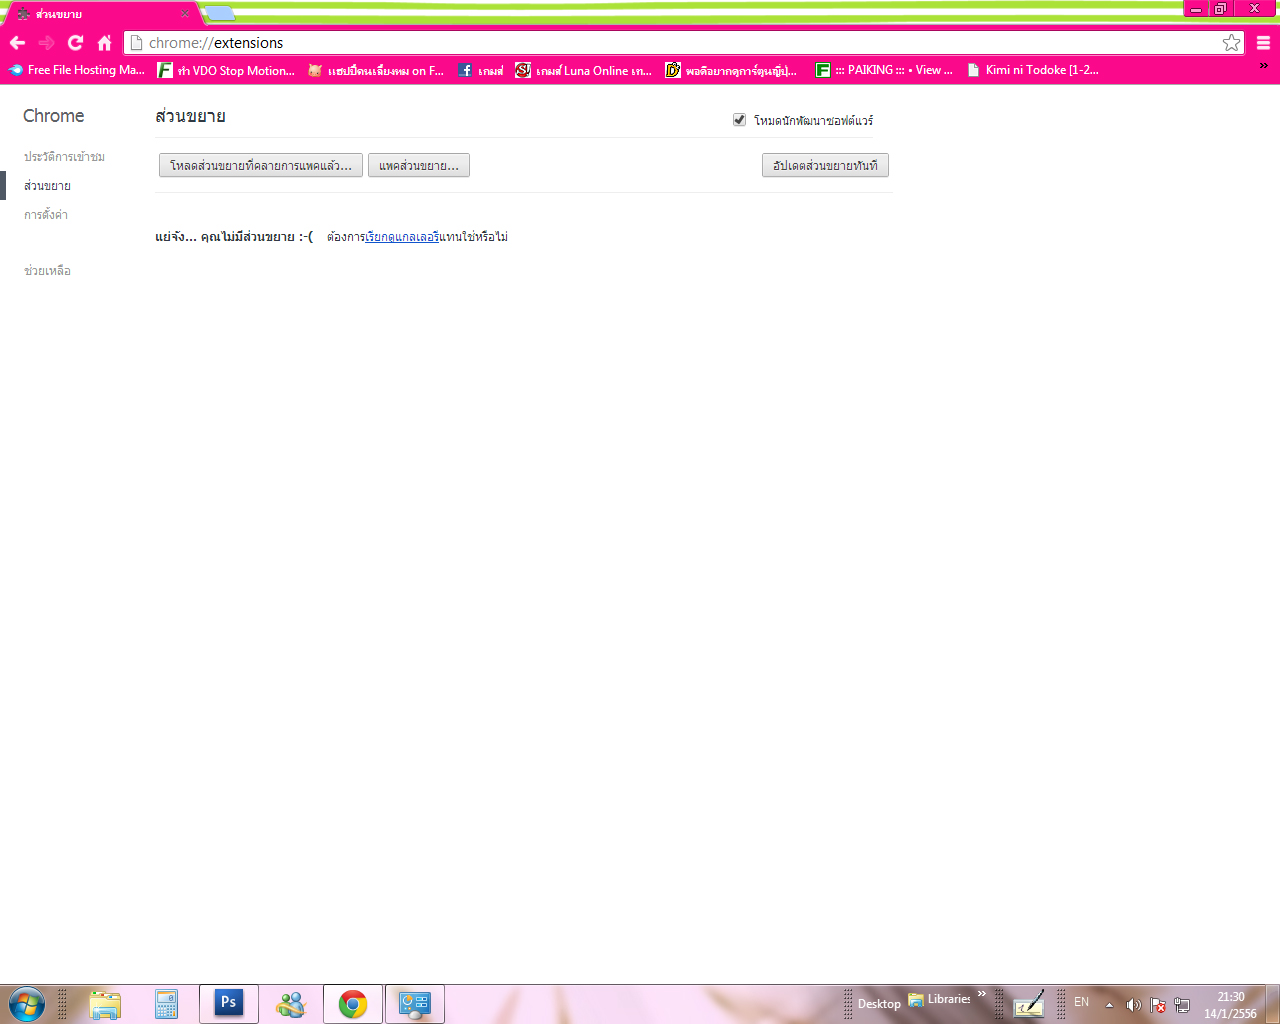Open the Windows Start menu
The image size is (1280, 1024).
point(27,1004)
